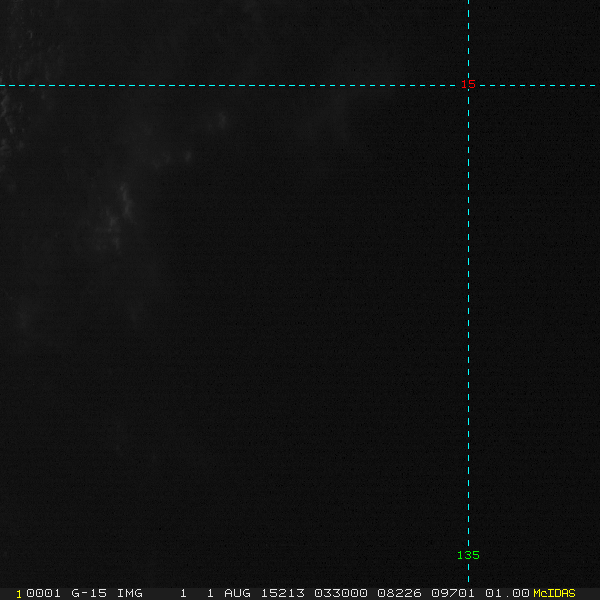Screen dimensions: 600x600
Task: Click the red 15 latitude label
Action: coord(468,84)
